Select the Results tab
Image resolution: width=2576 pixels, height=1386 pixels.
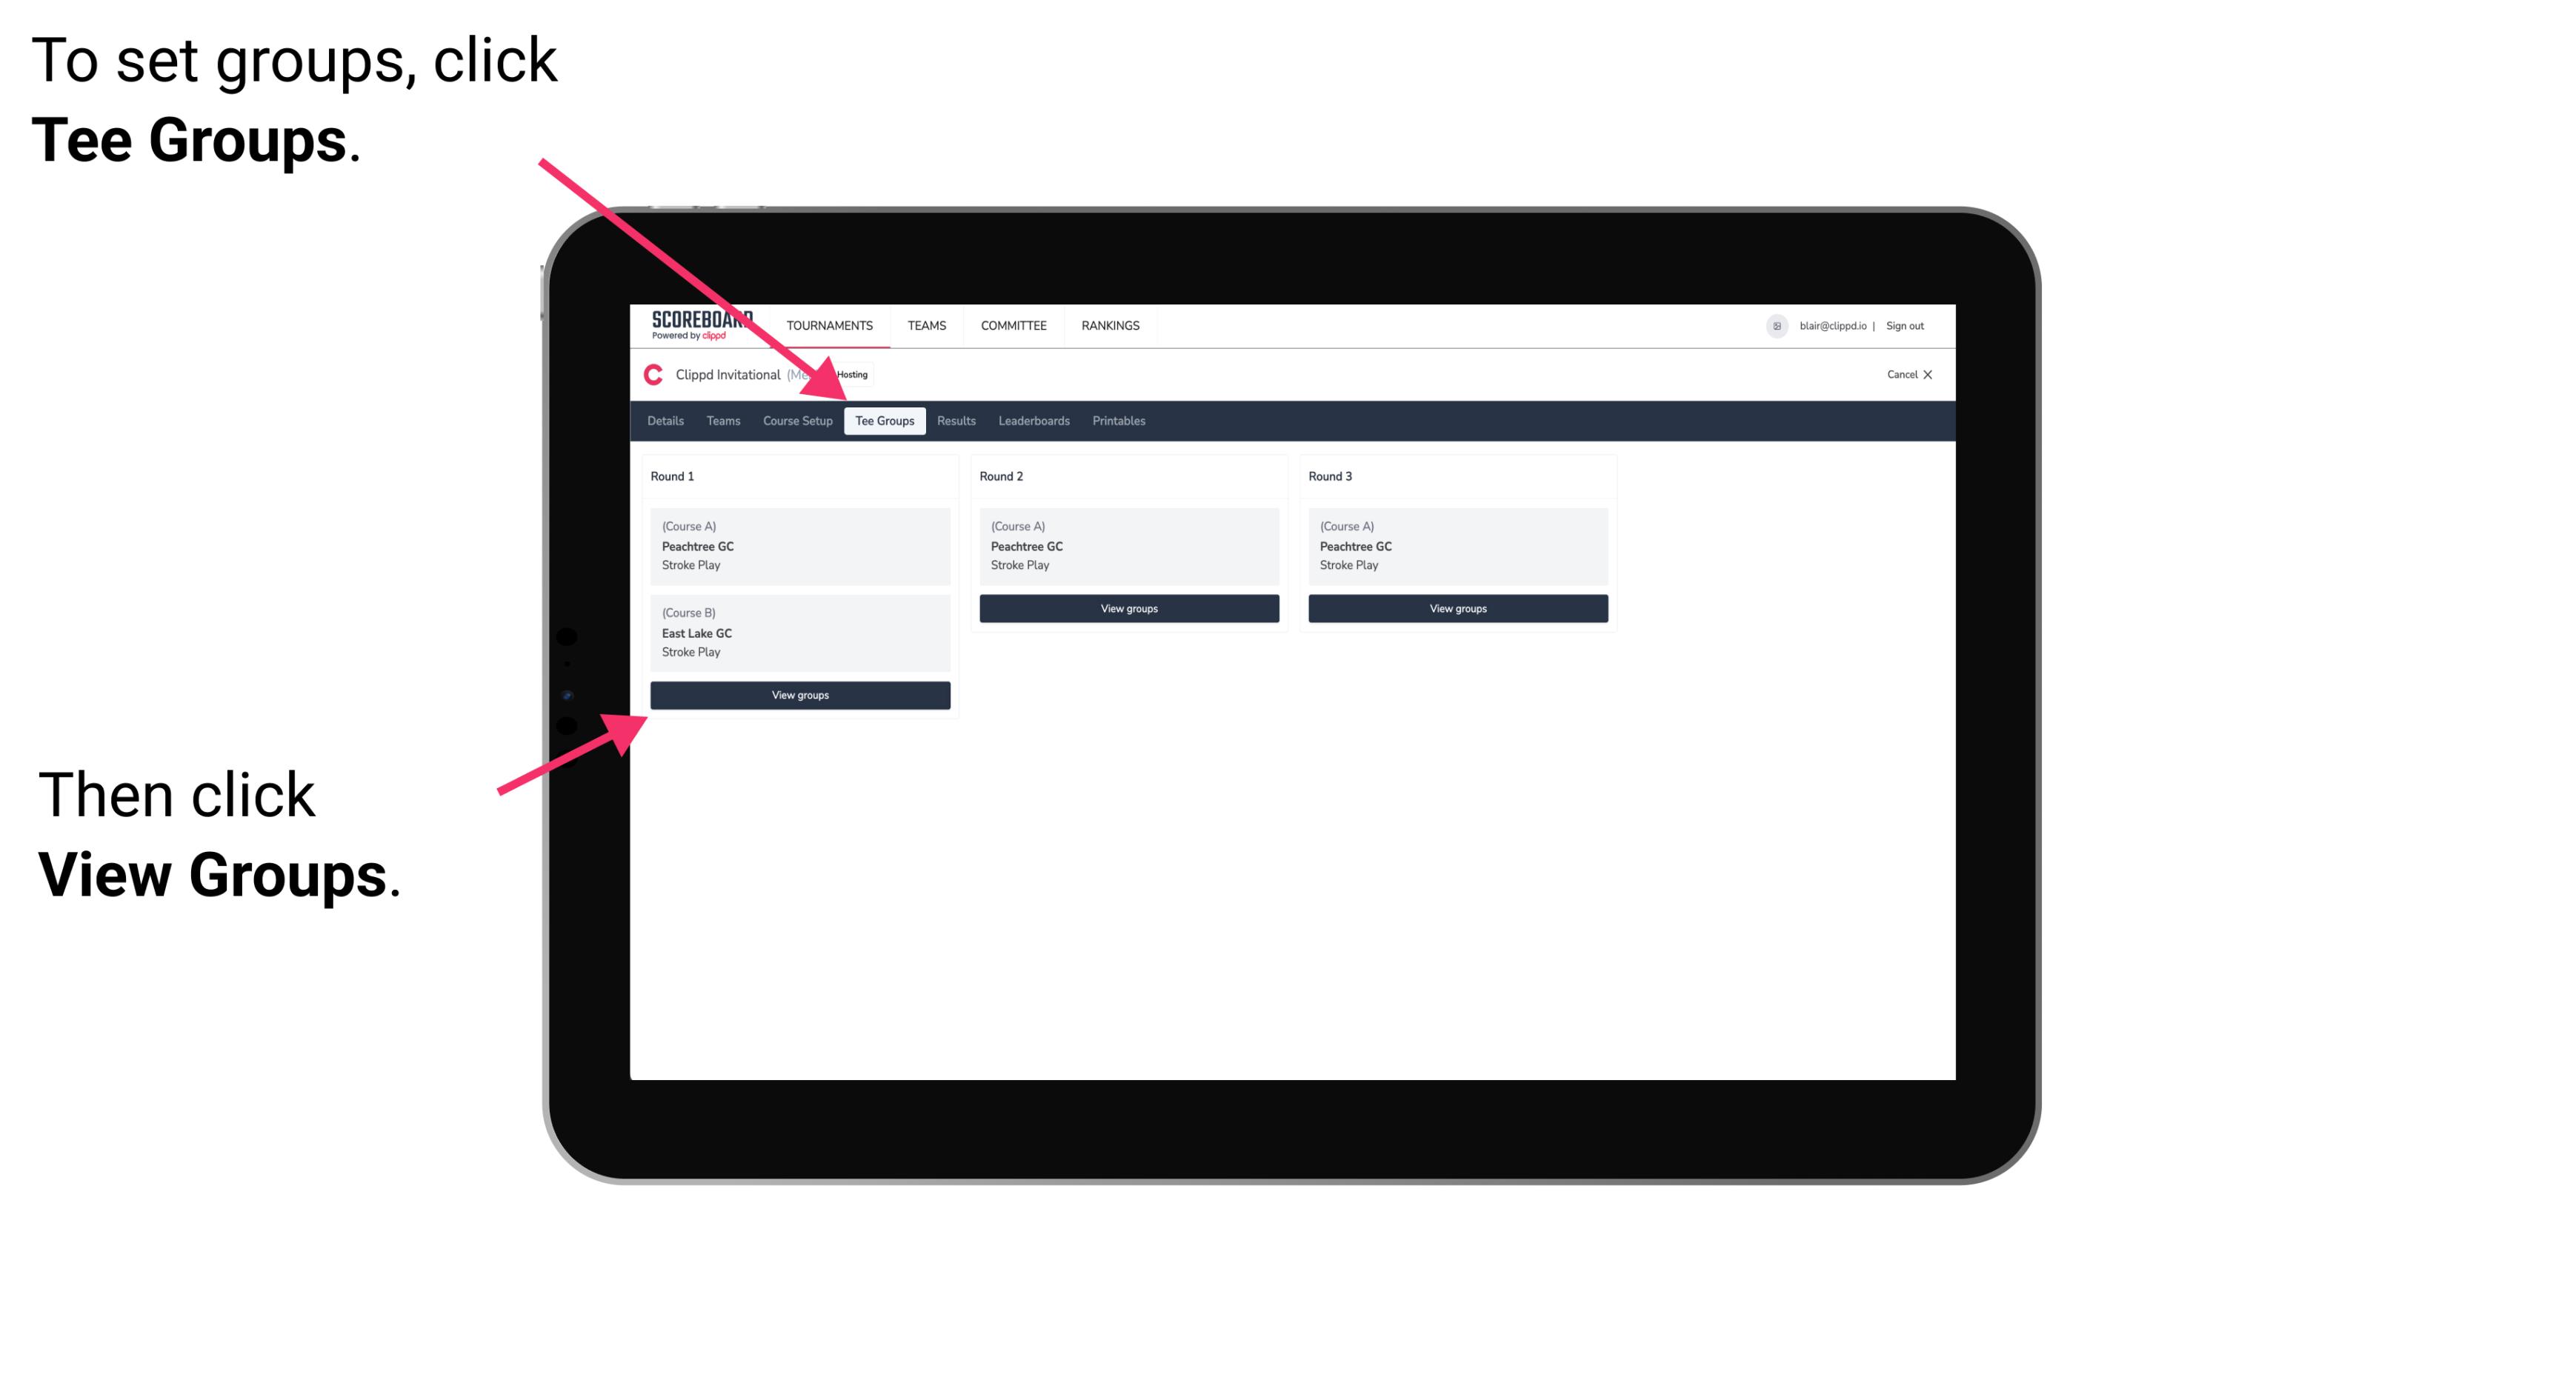click(954, 420)
